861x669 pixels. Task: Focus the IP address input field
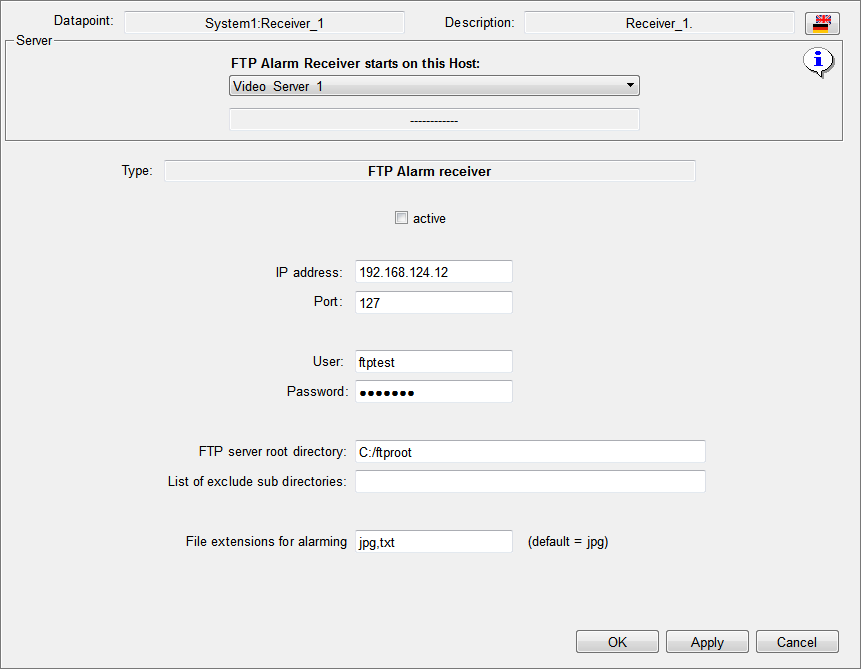(433, 272)
